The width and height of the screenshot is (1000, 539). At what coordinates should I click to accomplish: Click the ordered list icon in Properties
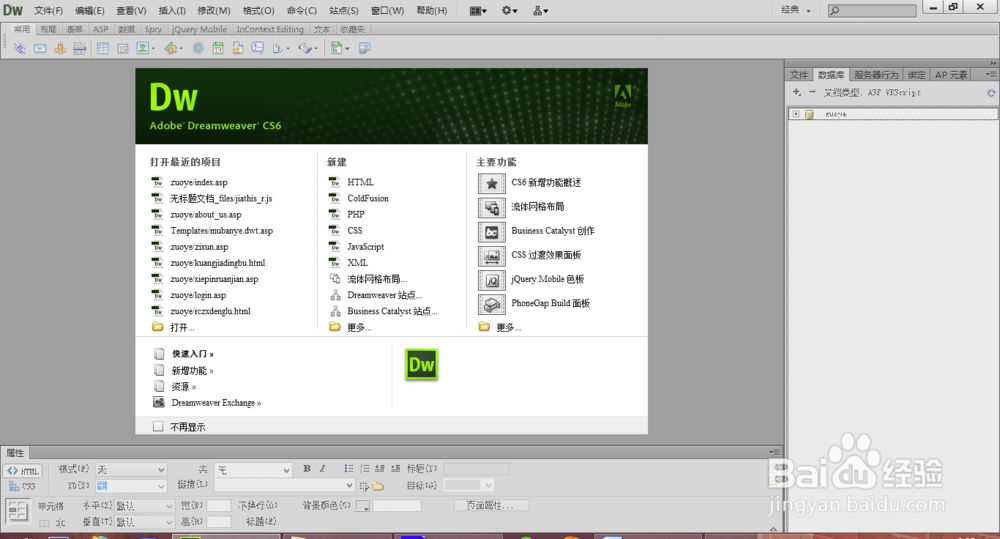point(364,469)
